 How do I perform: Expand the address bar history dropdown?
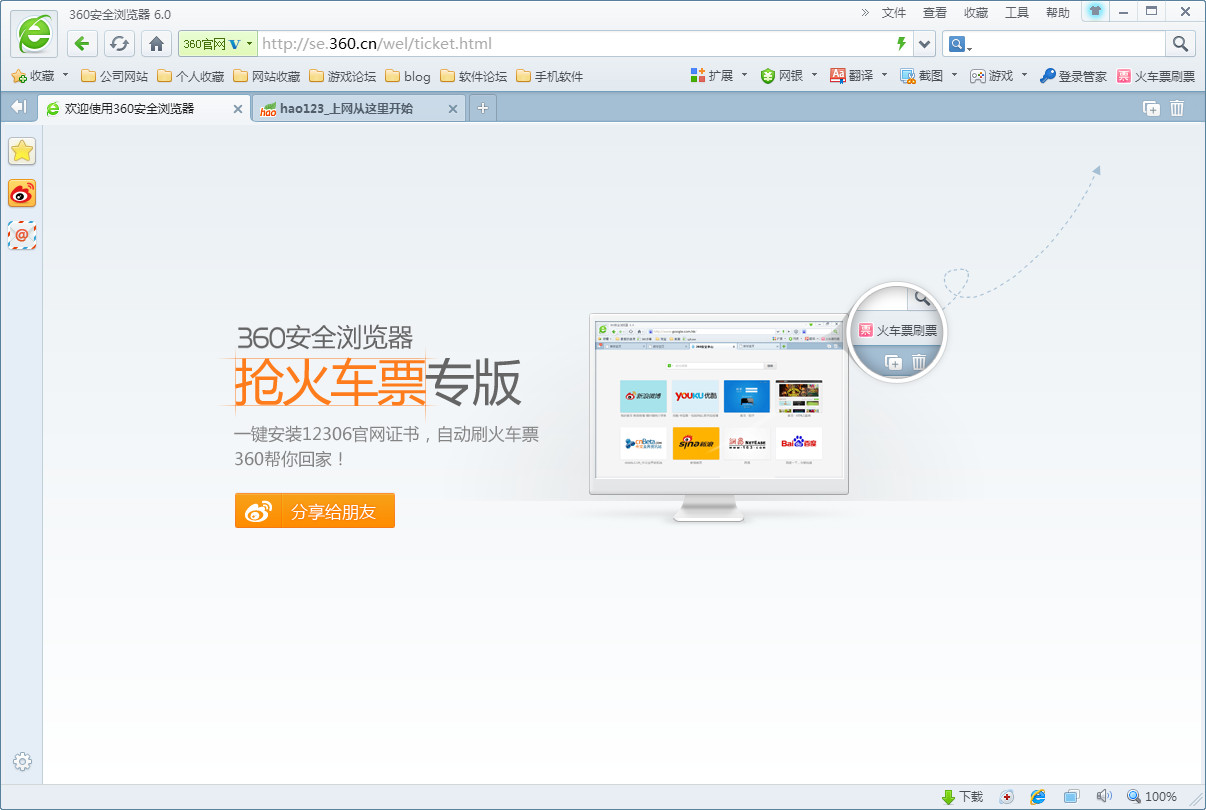[925, 43]
